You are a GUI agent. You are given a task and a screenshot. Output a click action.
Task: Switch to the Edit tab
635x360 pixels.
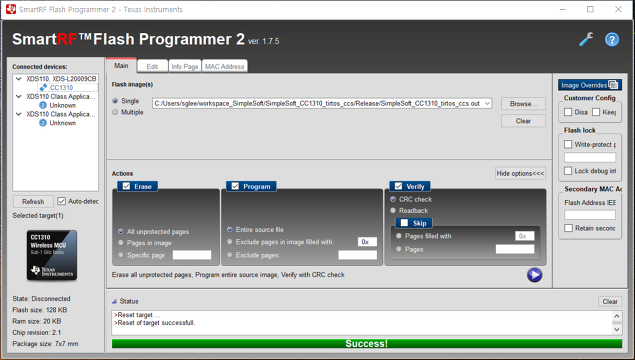click(x=152, y=66)
